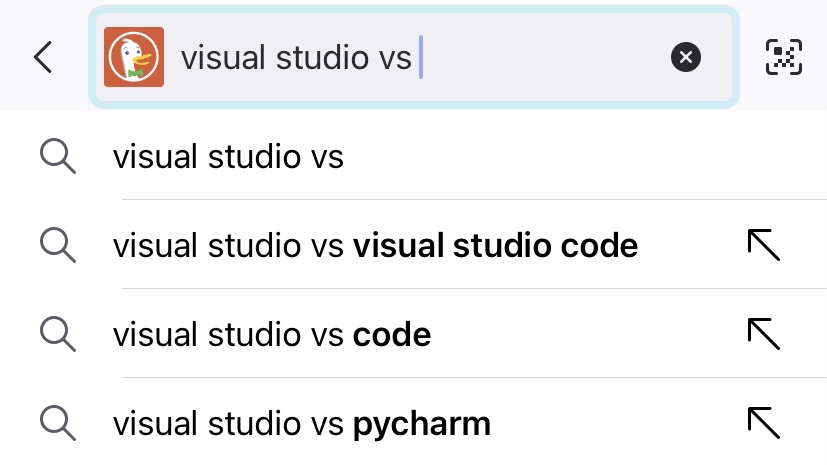Viewport: 827px width, 465px height.
Task: Select the plain 'visual studio vs' suggestion
Action: click(228, 157)
